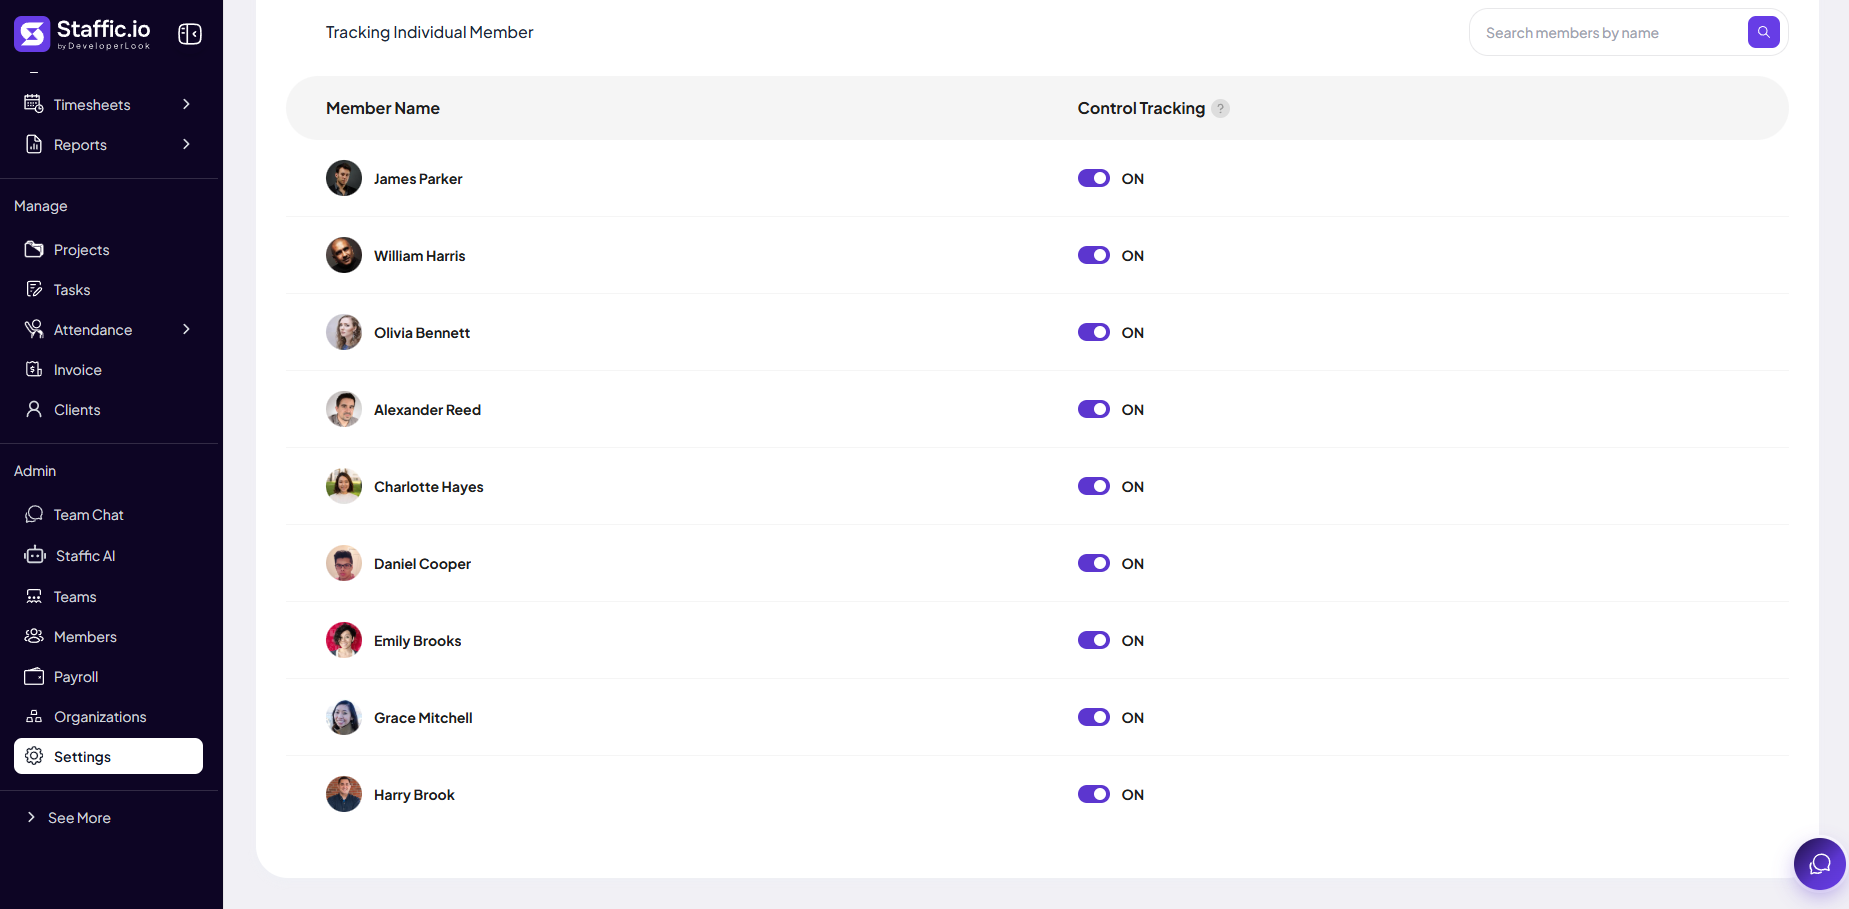Click the Invoice icon in sidebar
The width and height of the screenshot is (1849, 909).
tap(34, 369)
